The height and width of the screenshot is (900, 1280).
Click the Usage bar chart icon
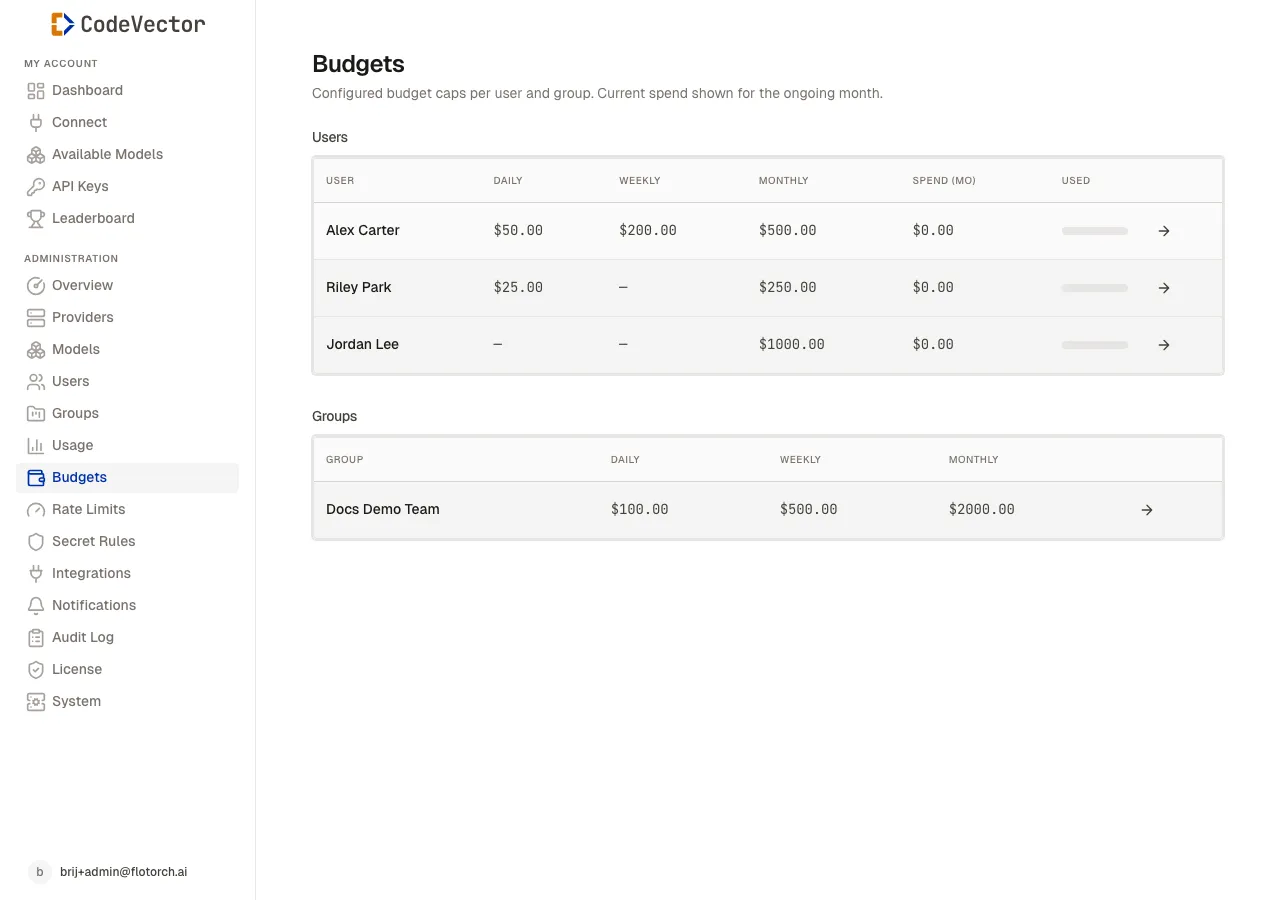[36, 446]
